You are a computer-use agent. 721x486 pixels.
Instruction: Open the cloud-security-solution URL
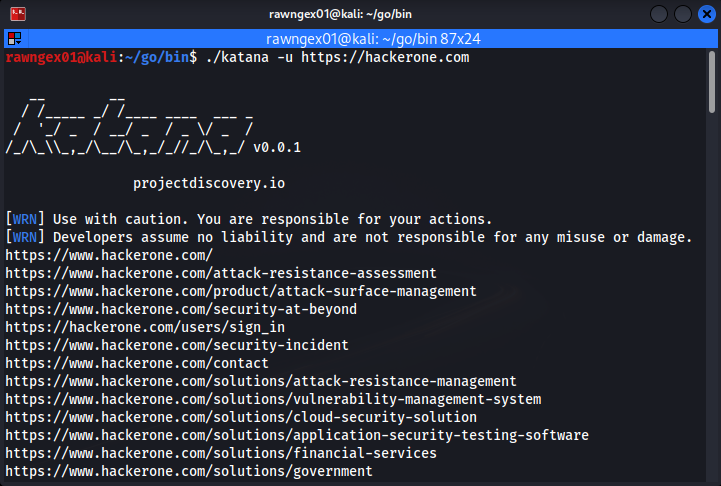pos(241,417)
